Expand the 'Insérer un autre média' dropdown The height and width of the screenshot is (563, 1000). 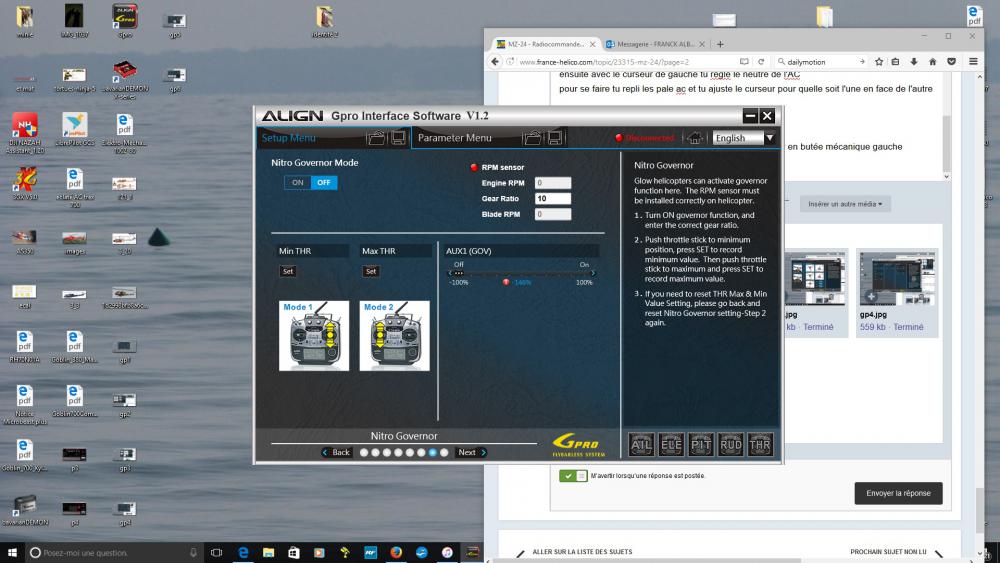pos(845,204)
